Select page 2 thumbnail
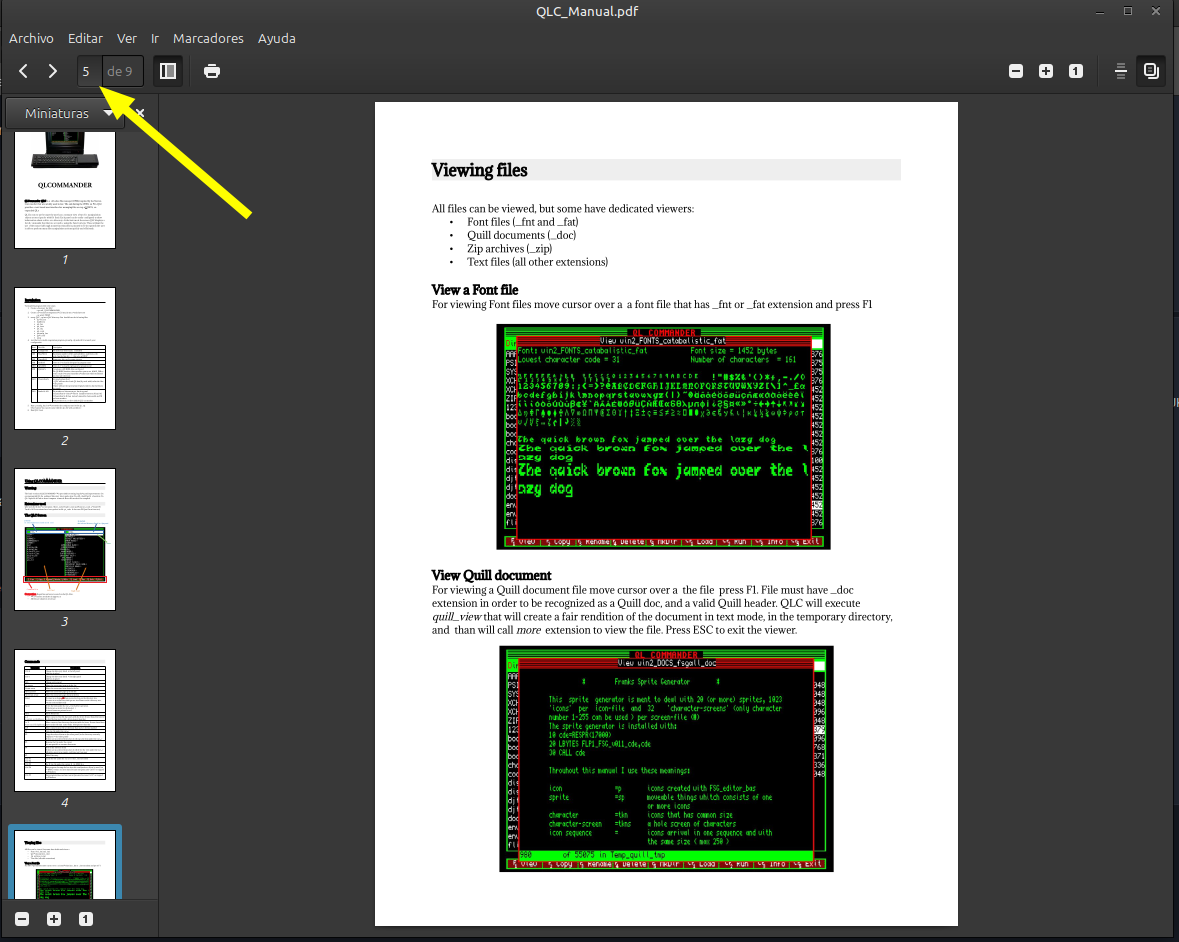The height and width of the screenshot is (942, 1179). (65, 359)
